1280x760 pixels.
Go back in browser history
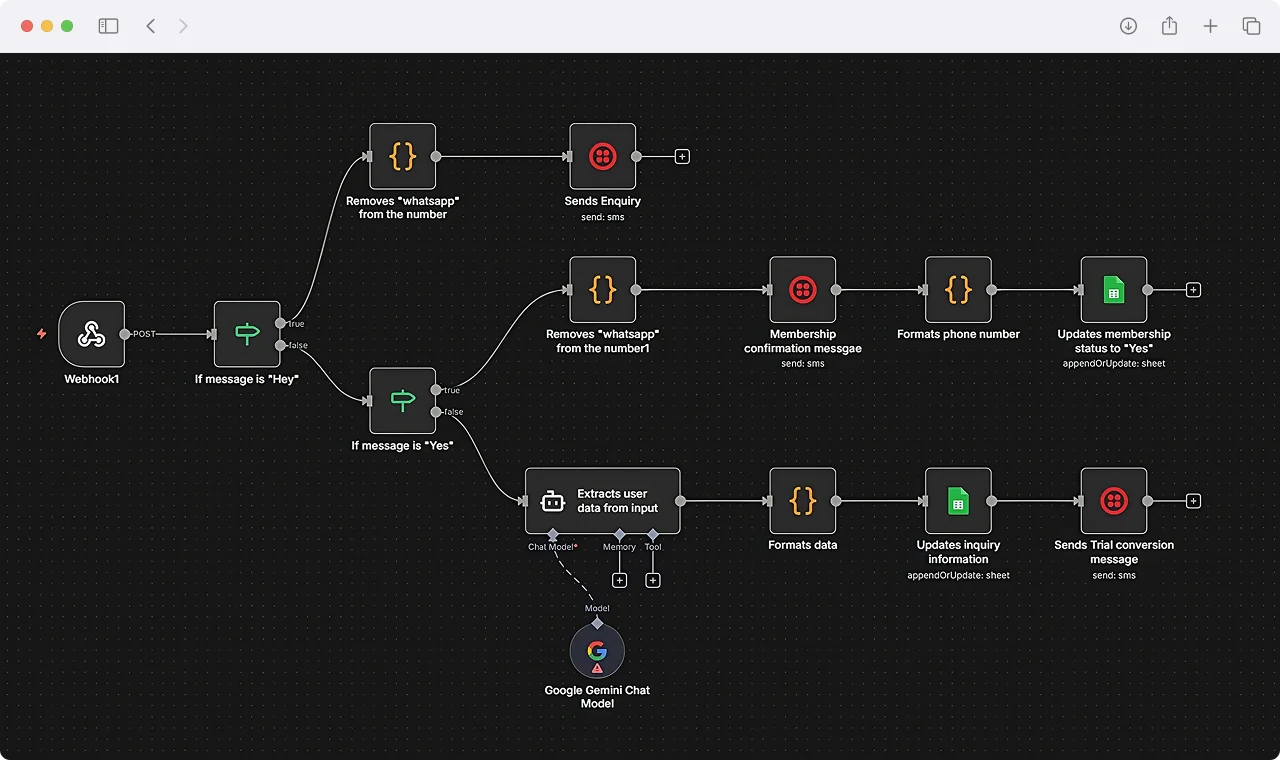pyautogui.click(x=151, y=26)
